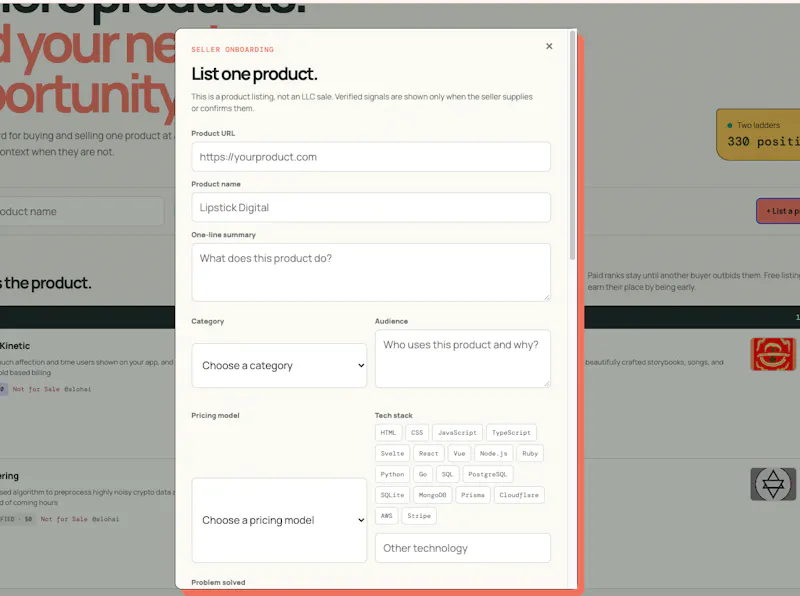Select the JavaScript tech tag
The image size is (800, 596).
tap(457, 432)
